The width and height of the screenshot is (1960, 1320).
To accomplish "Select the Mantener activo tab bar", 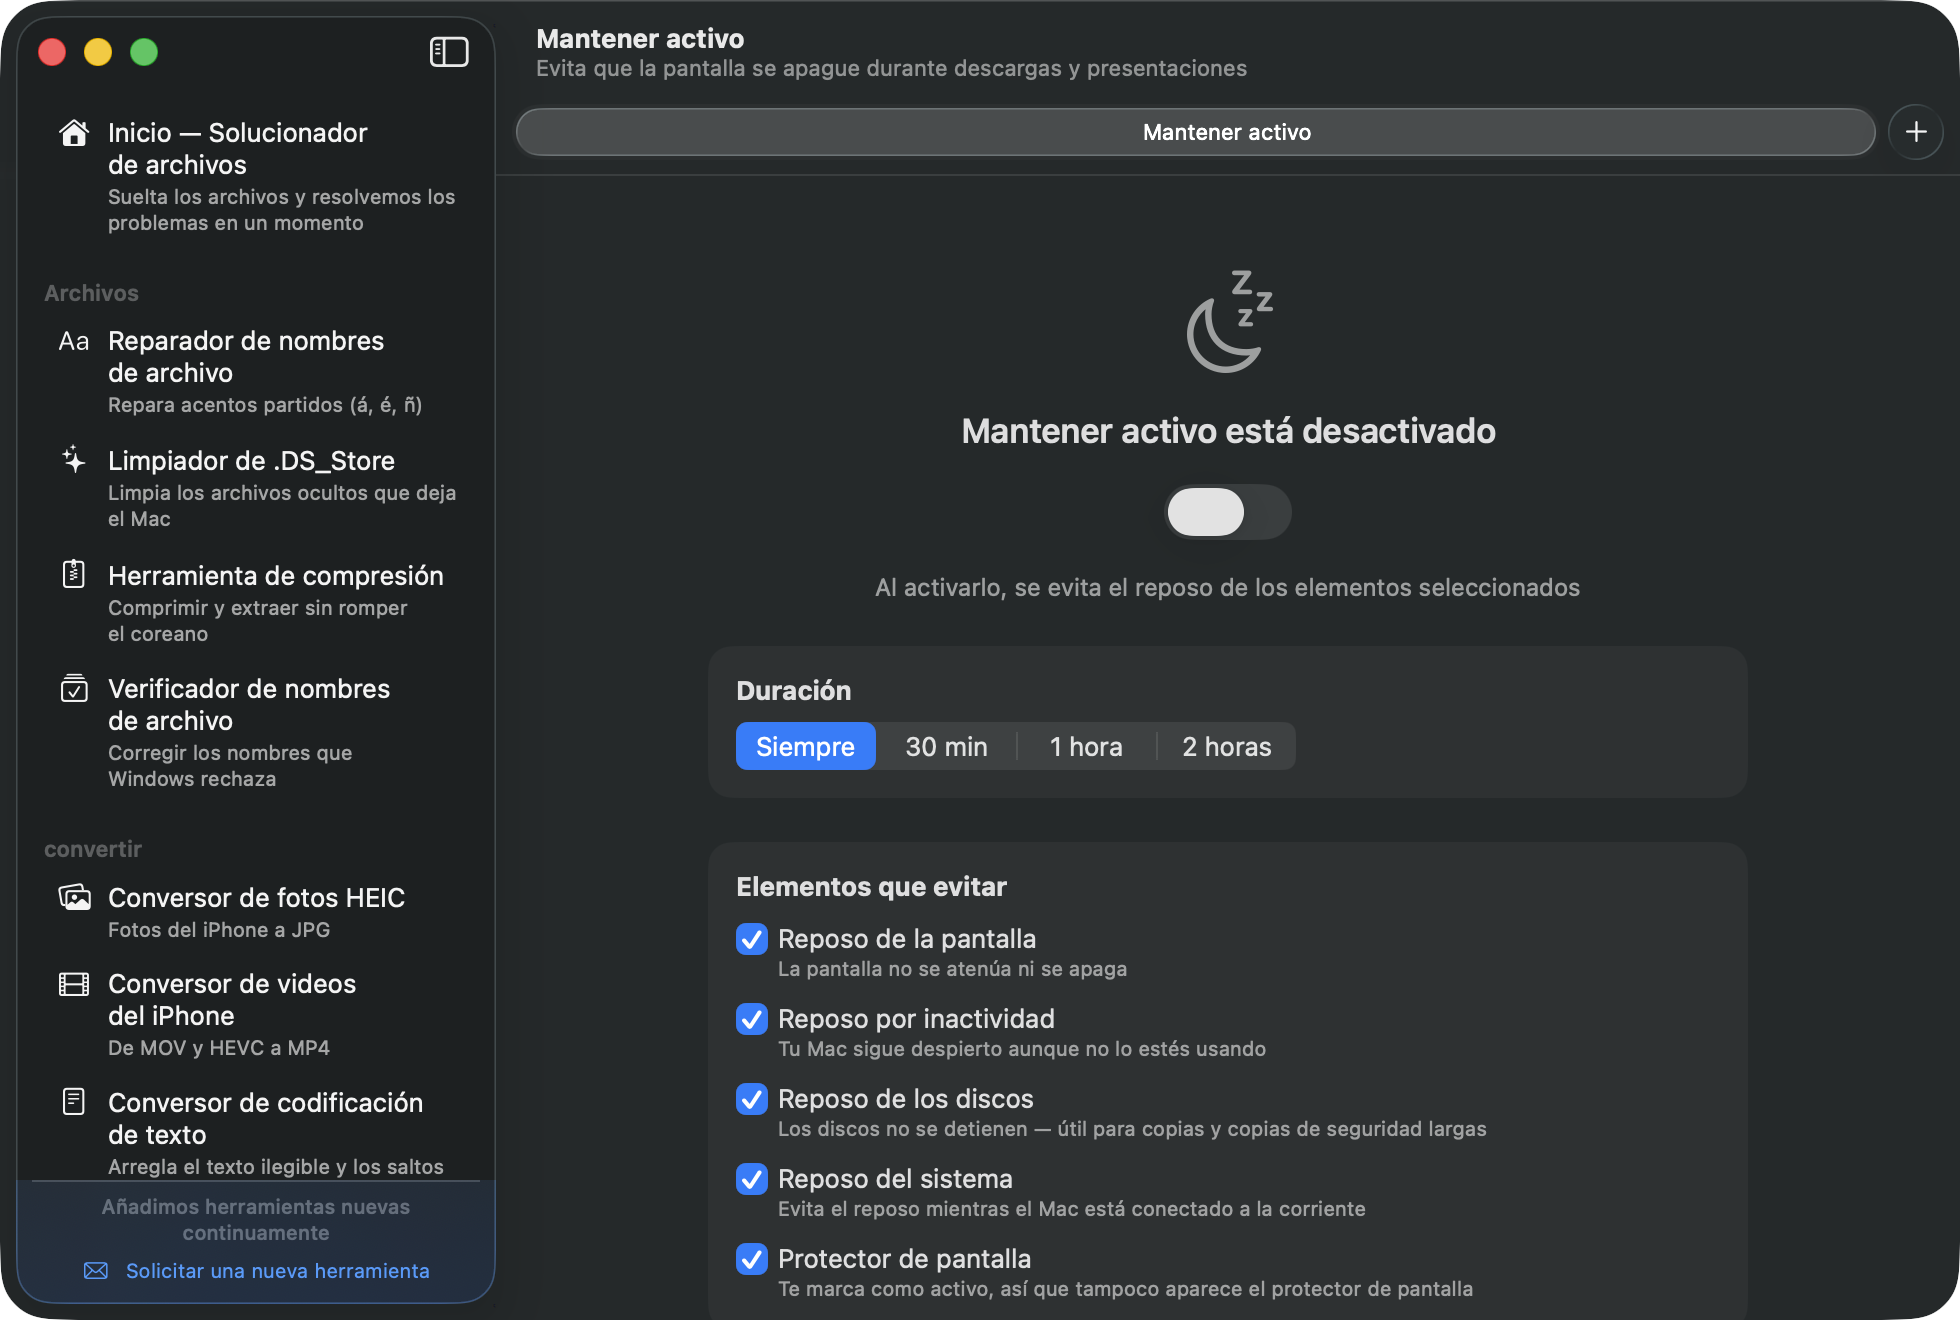I will click(1195, 132).
